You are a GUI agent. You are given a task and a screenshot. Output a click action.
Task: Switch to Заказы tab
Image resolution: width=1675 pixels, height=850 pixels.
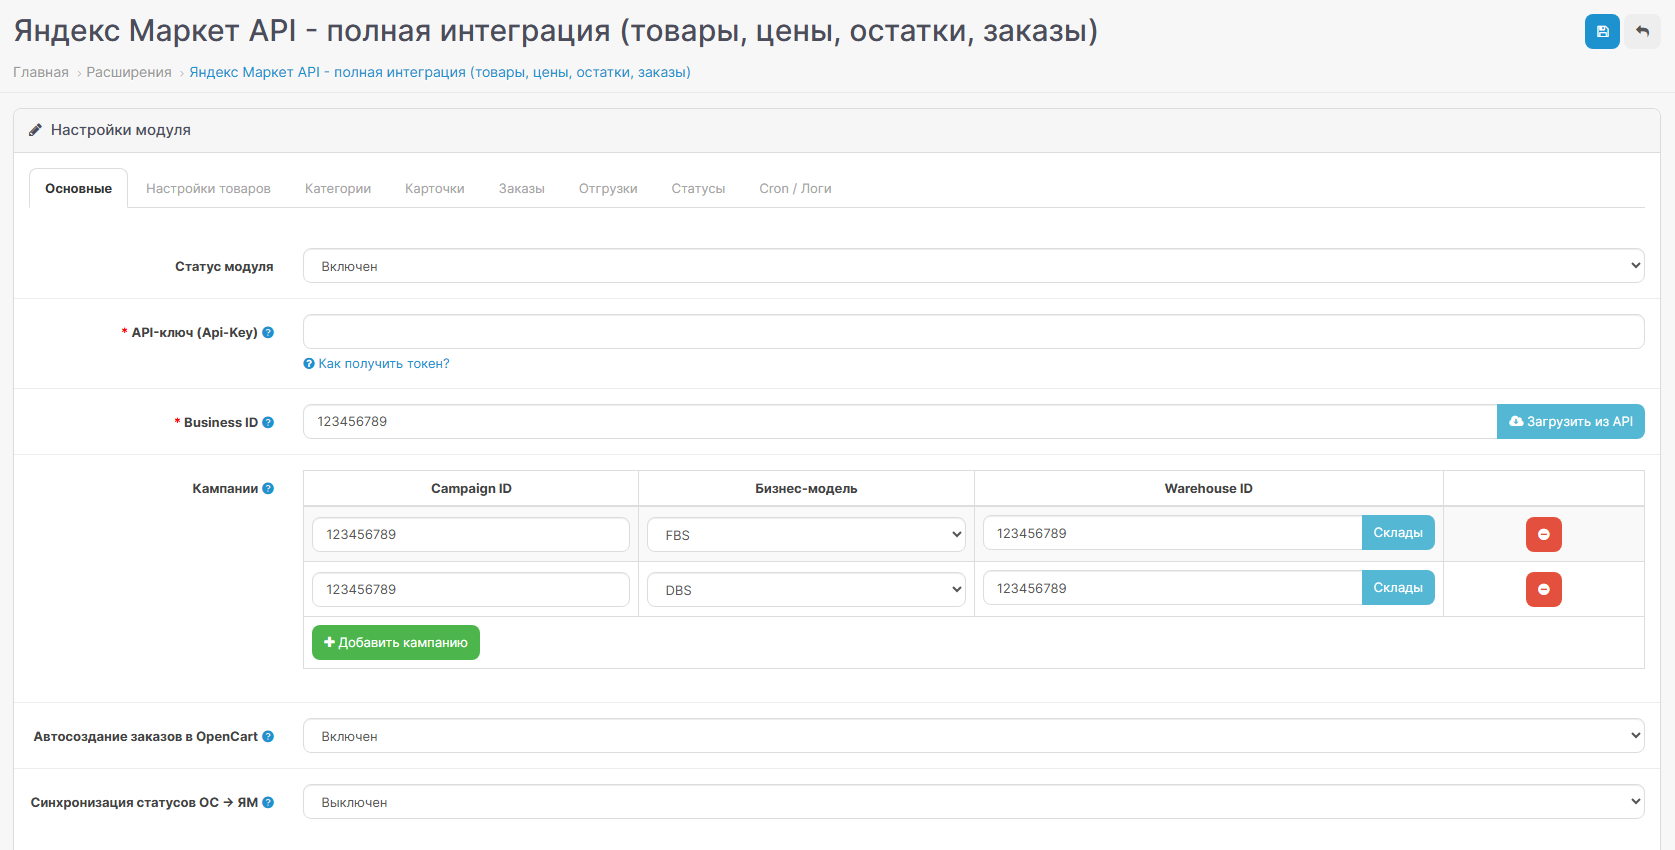[x=522, y=188]
